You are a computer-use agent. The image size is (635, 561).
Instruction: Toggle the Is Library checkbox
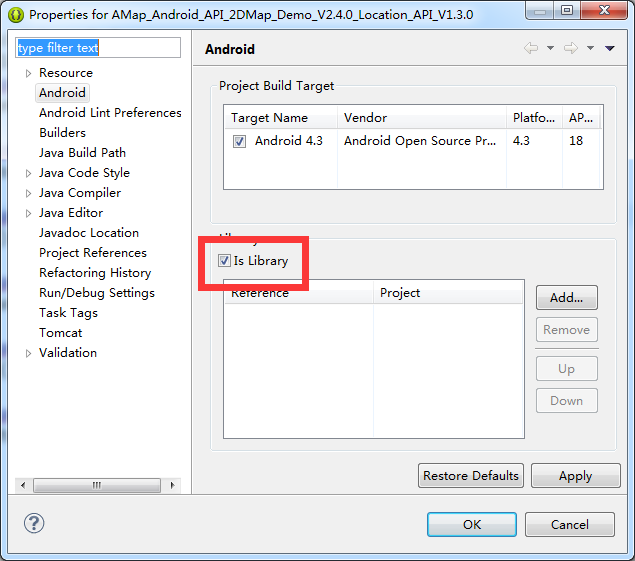pos(224,260)
